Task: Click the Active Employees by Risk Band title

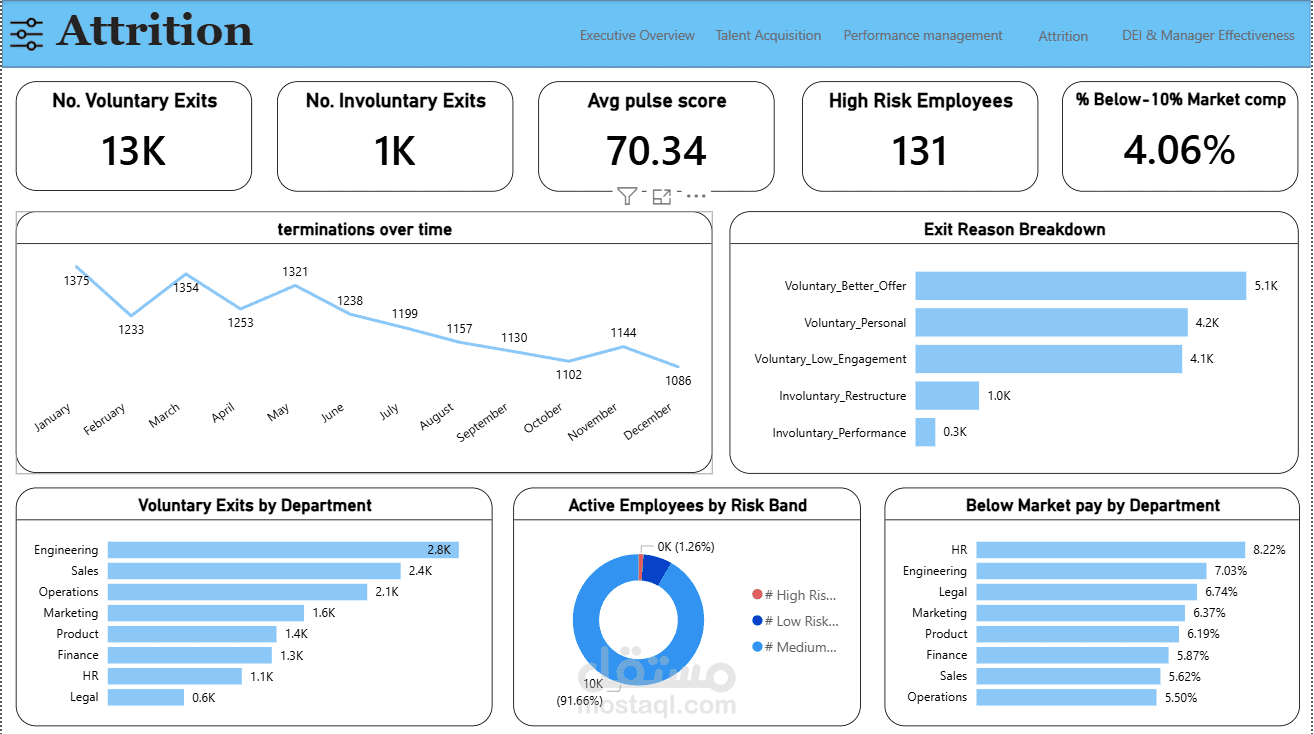Action: point(687,505)
